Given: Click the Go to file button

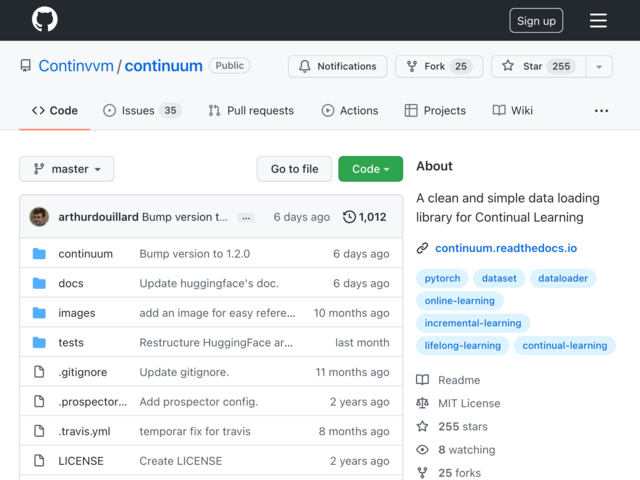Looking at the screenshot, I should tap(294, 169).
